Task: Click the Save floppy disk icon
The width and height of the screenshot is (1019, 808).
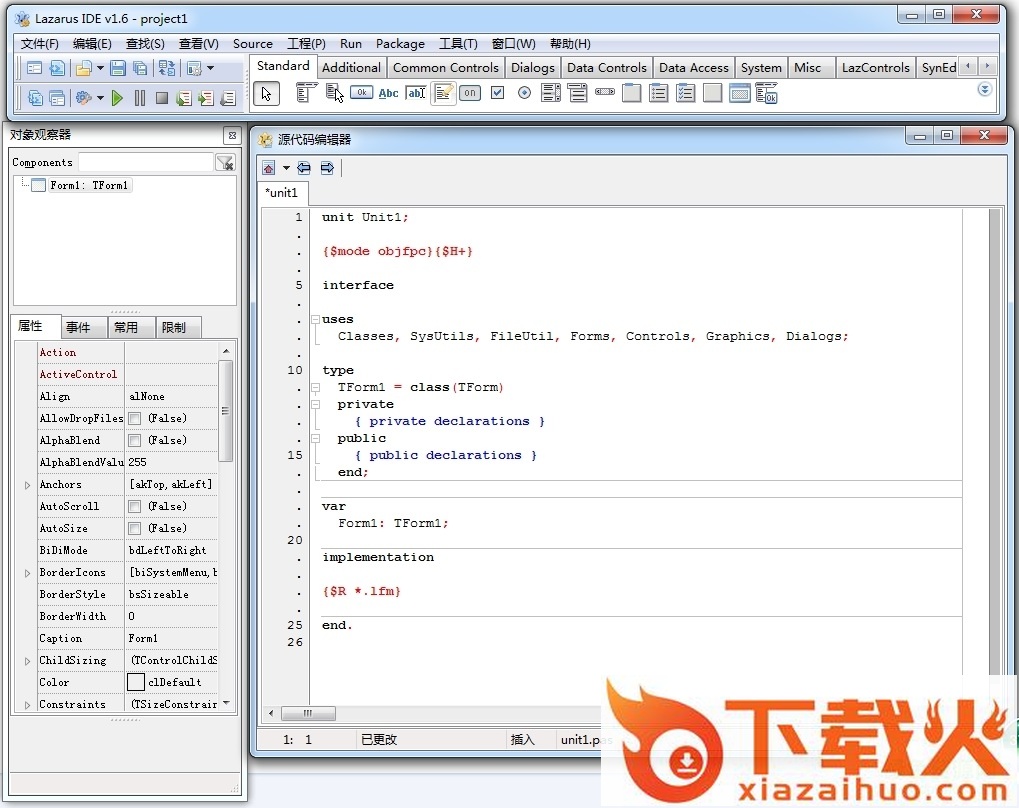Action: click(118, 68)
